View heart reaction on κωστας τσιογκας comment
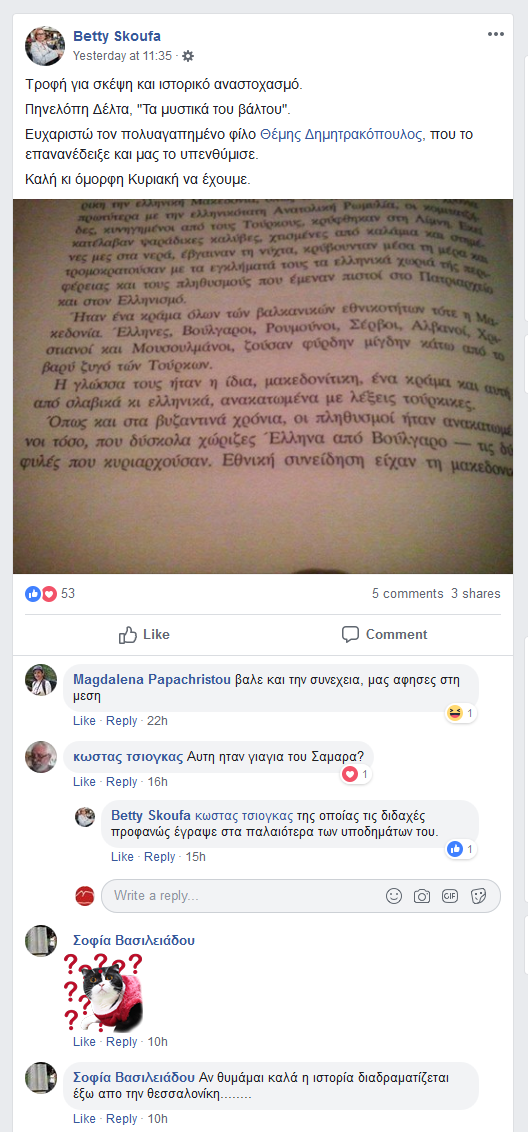 point(356,775)
